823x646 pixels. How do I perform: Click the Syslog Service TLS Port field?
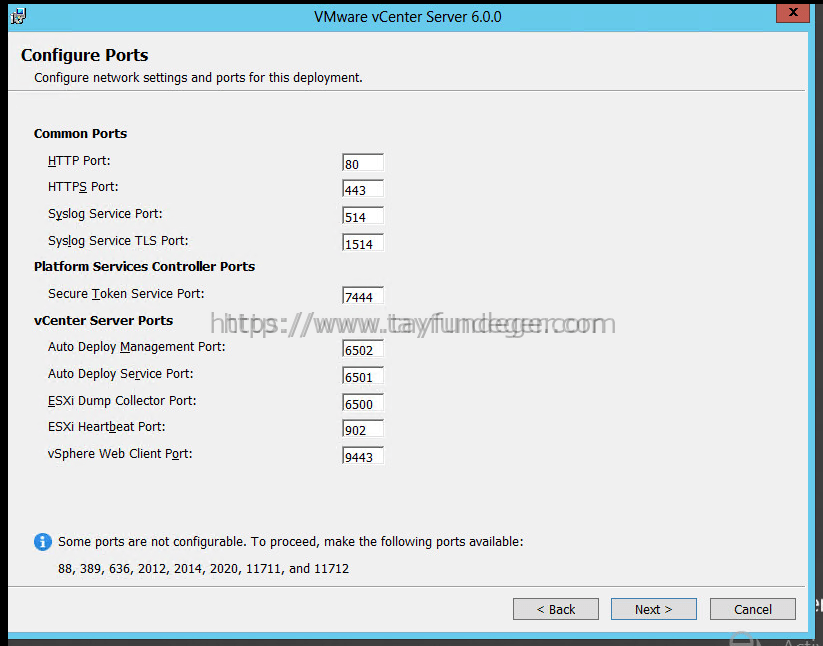pyautogui.click(x=363, y=243)
